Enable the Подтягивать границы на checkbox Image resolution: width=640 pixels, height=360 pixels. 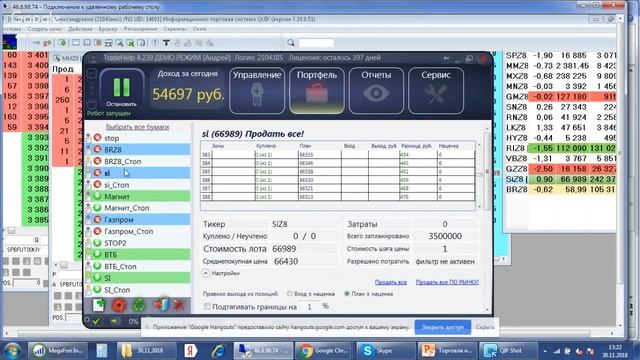207,307
